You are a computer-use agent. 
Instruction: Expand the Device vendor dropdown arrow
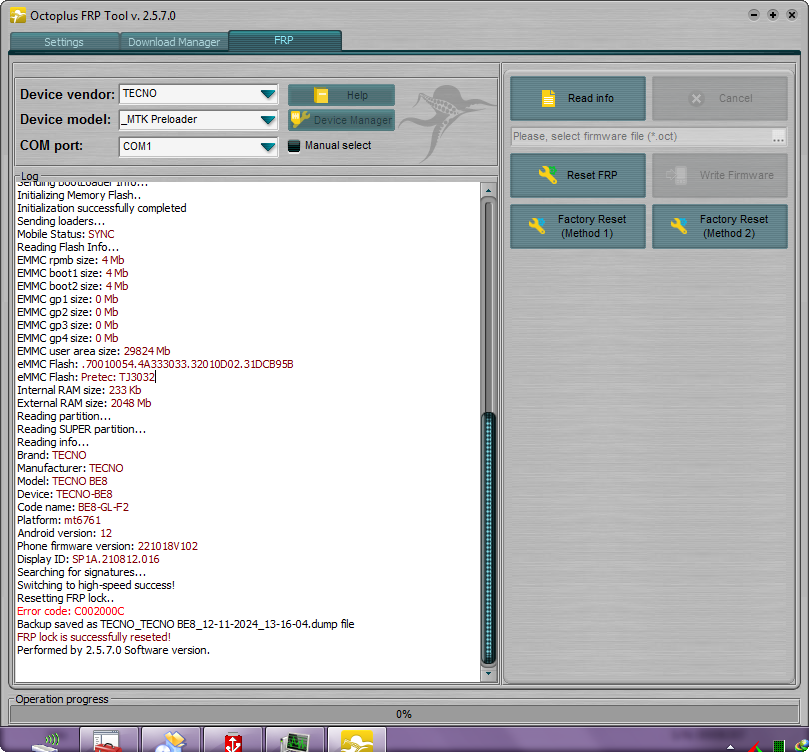[x=268, y=94]
